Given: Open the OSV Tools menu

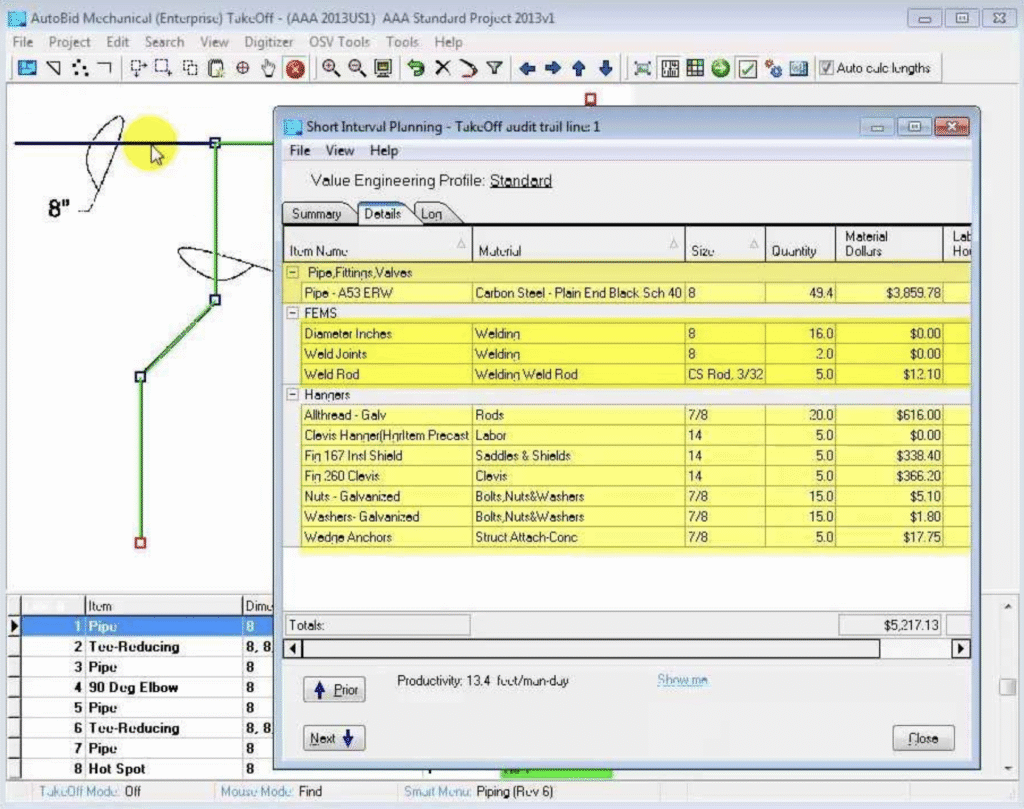Looking at the screenshot, I should tap(339, 42).
